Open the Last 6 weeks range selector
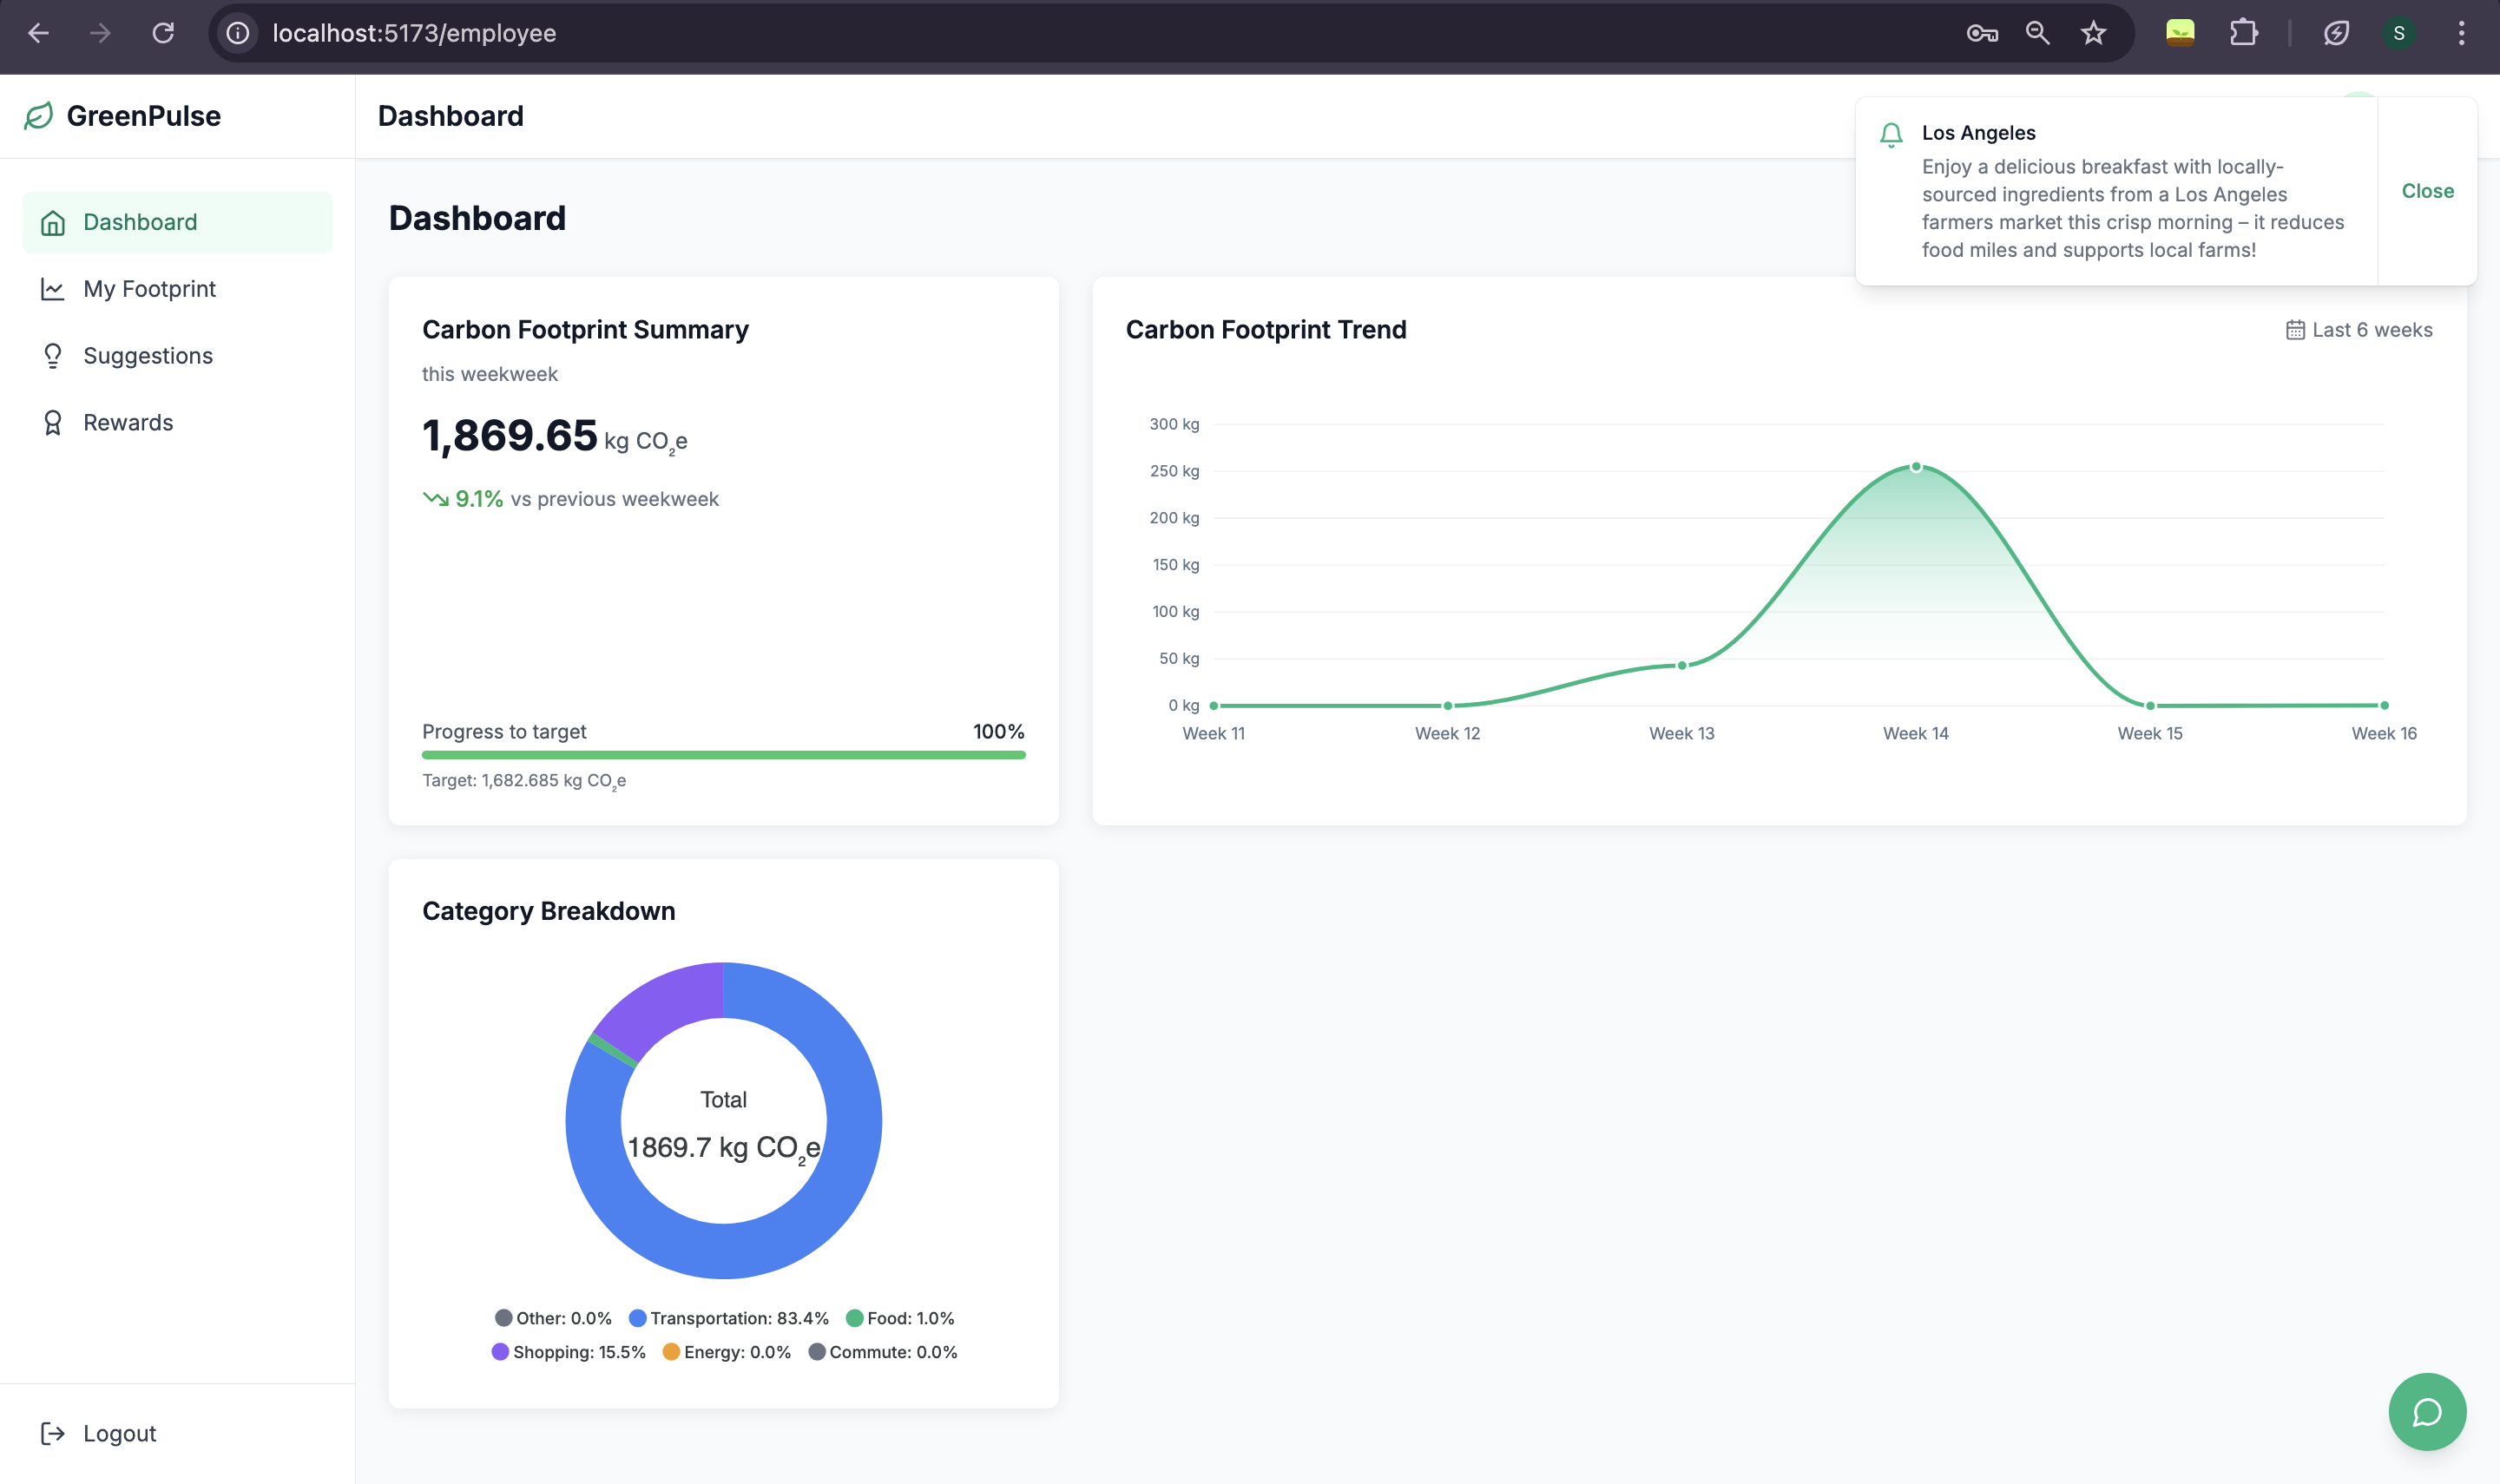This screenshot has height=1484, width=2500. [2358, 330]
